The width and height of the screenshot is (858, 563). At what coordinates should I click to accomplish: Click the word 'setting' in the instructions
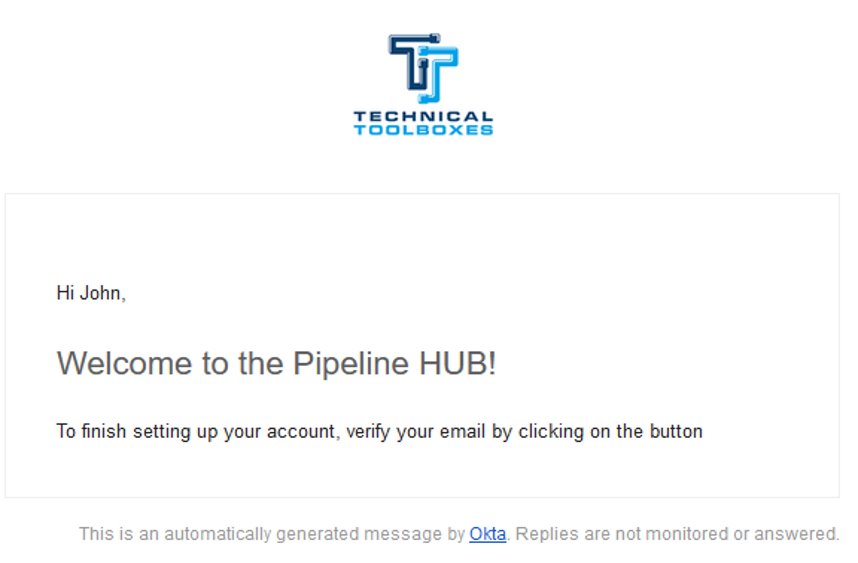(x=161, y=431)
